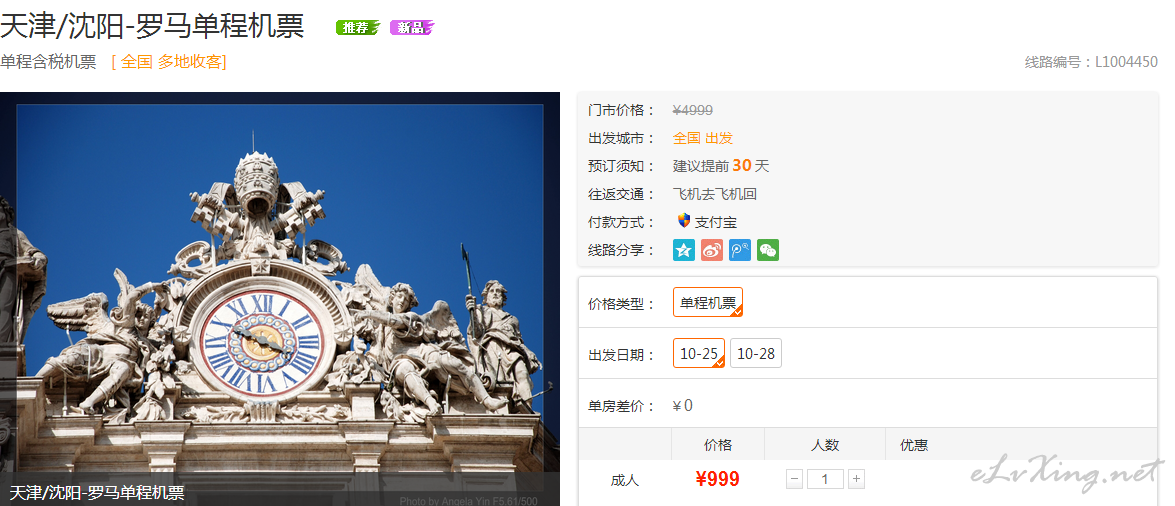
Task: Click the 全国 出发 departure city link
Action: pyautogui.click(x=702, y=138)
